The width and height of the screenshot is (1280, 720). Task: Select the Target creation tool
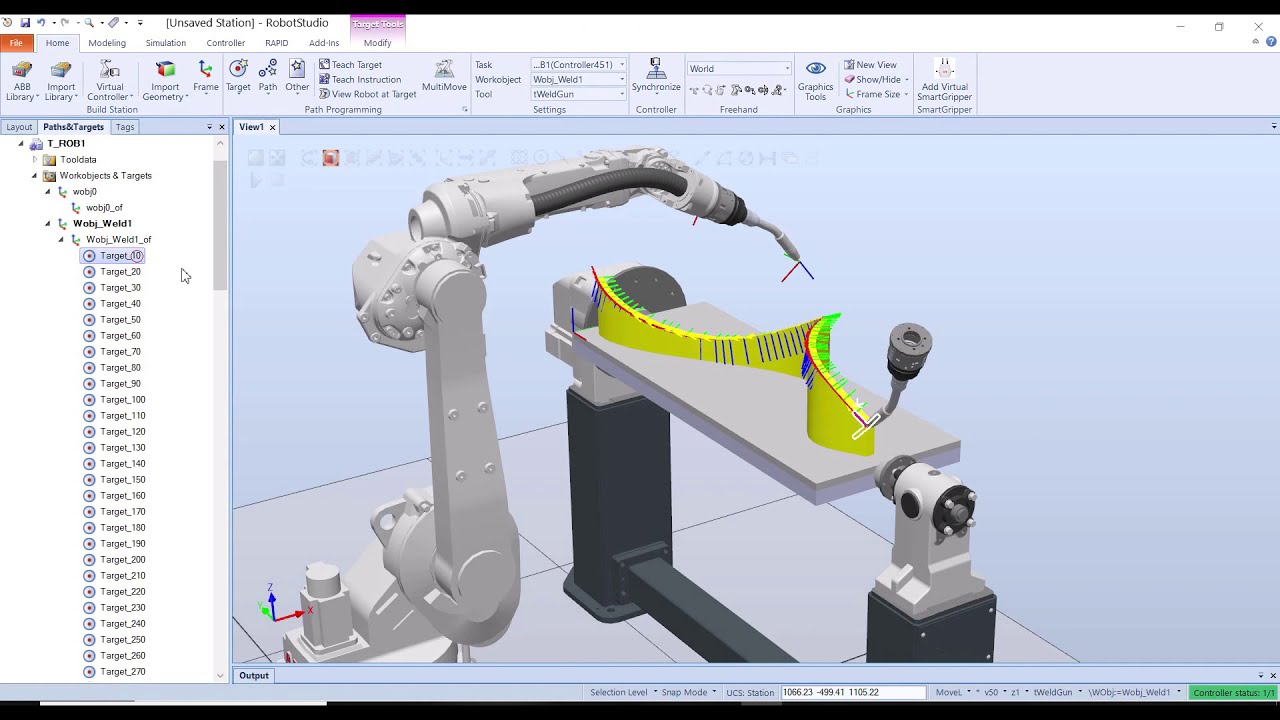point(238,79)
